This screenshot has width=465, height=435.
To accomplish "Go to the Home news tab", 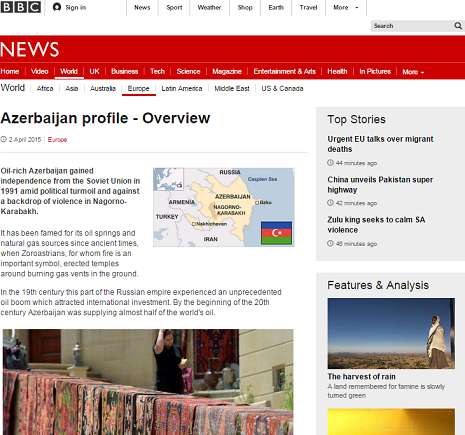I will pos(10,71).
